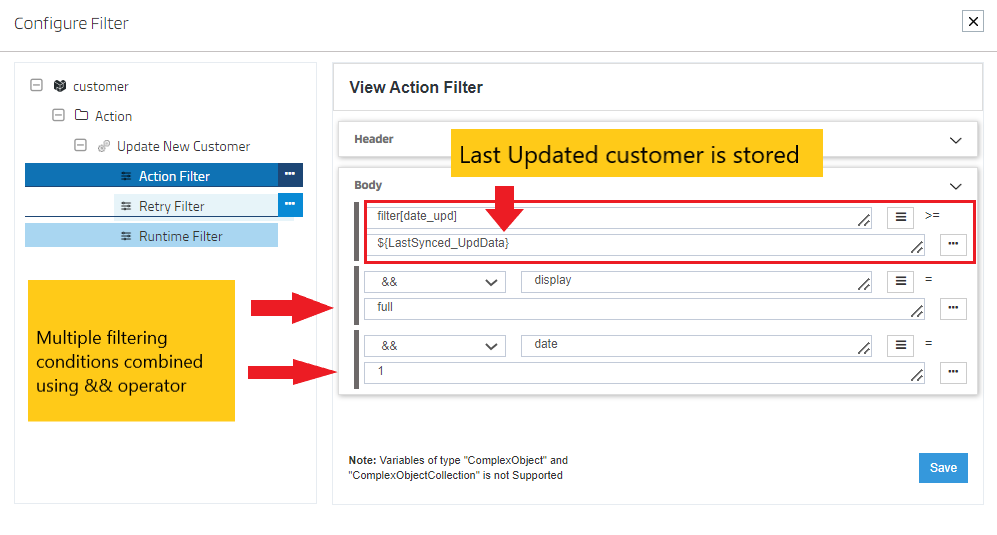Click the Action folder icon
This screenshot has height=535, width=997.
click(81, 115)
